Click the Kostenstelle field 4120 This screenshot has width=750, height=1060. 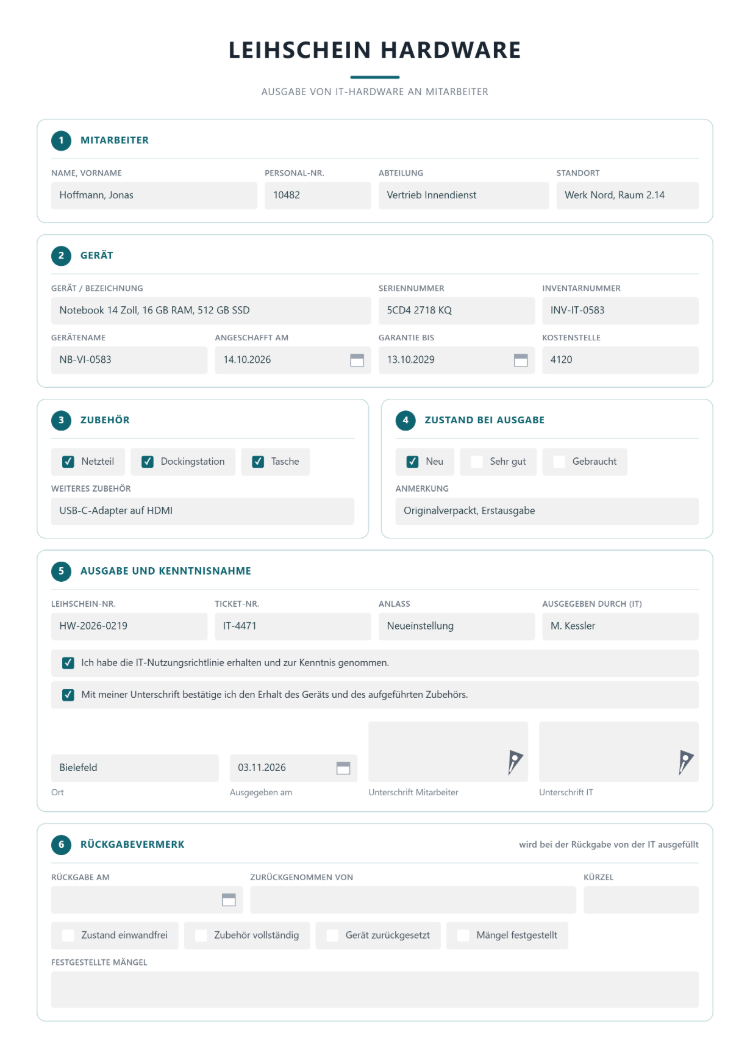tap(620, 360)
